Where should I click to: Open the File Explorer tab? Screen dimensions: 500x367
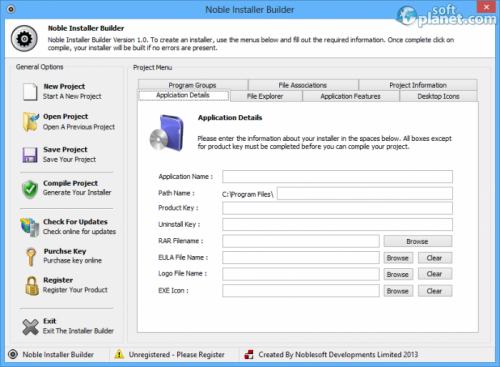point(265,96)
